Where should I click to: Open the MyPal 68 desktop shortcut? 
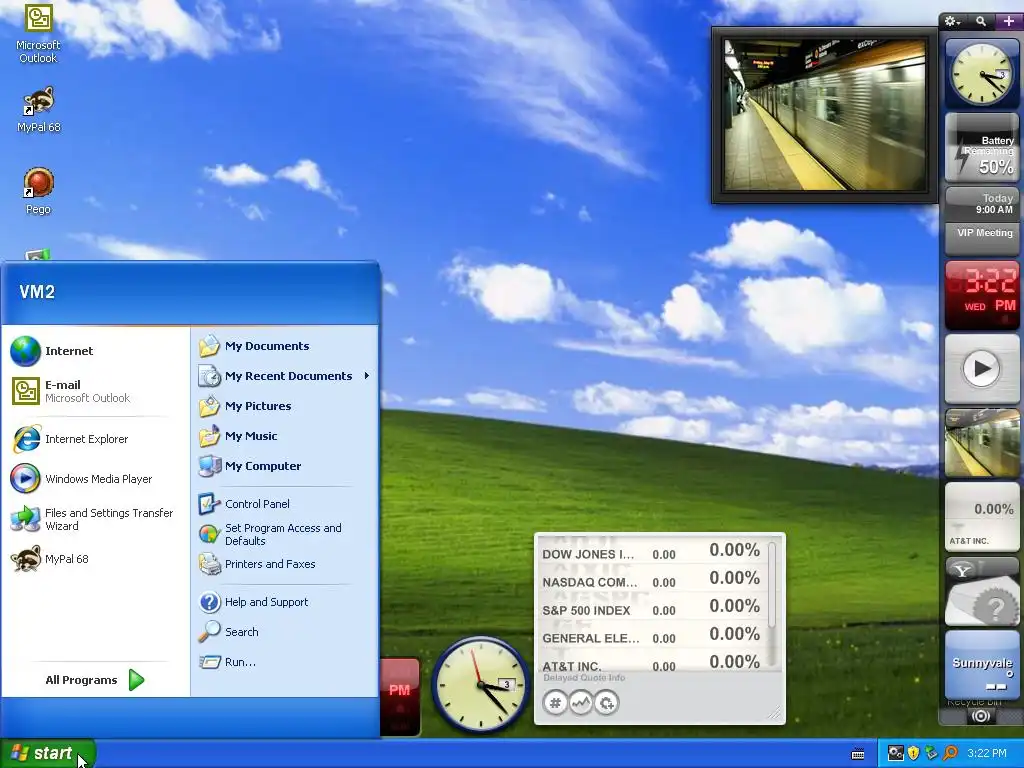click(x=39, y=109)
